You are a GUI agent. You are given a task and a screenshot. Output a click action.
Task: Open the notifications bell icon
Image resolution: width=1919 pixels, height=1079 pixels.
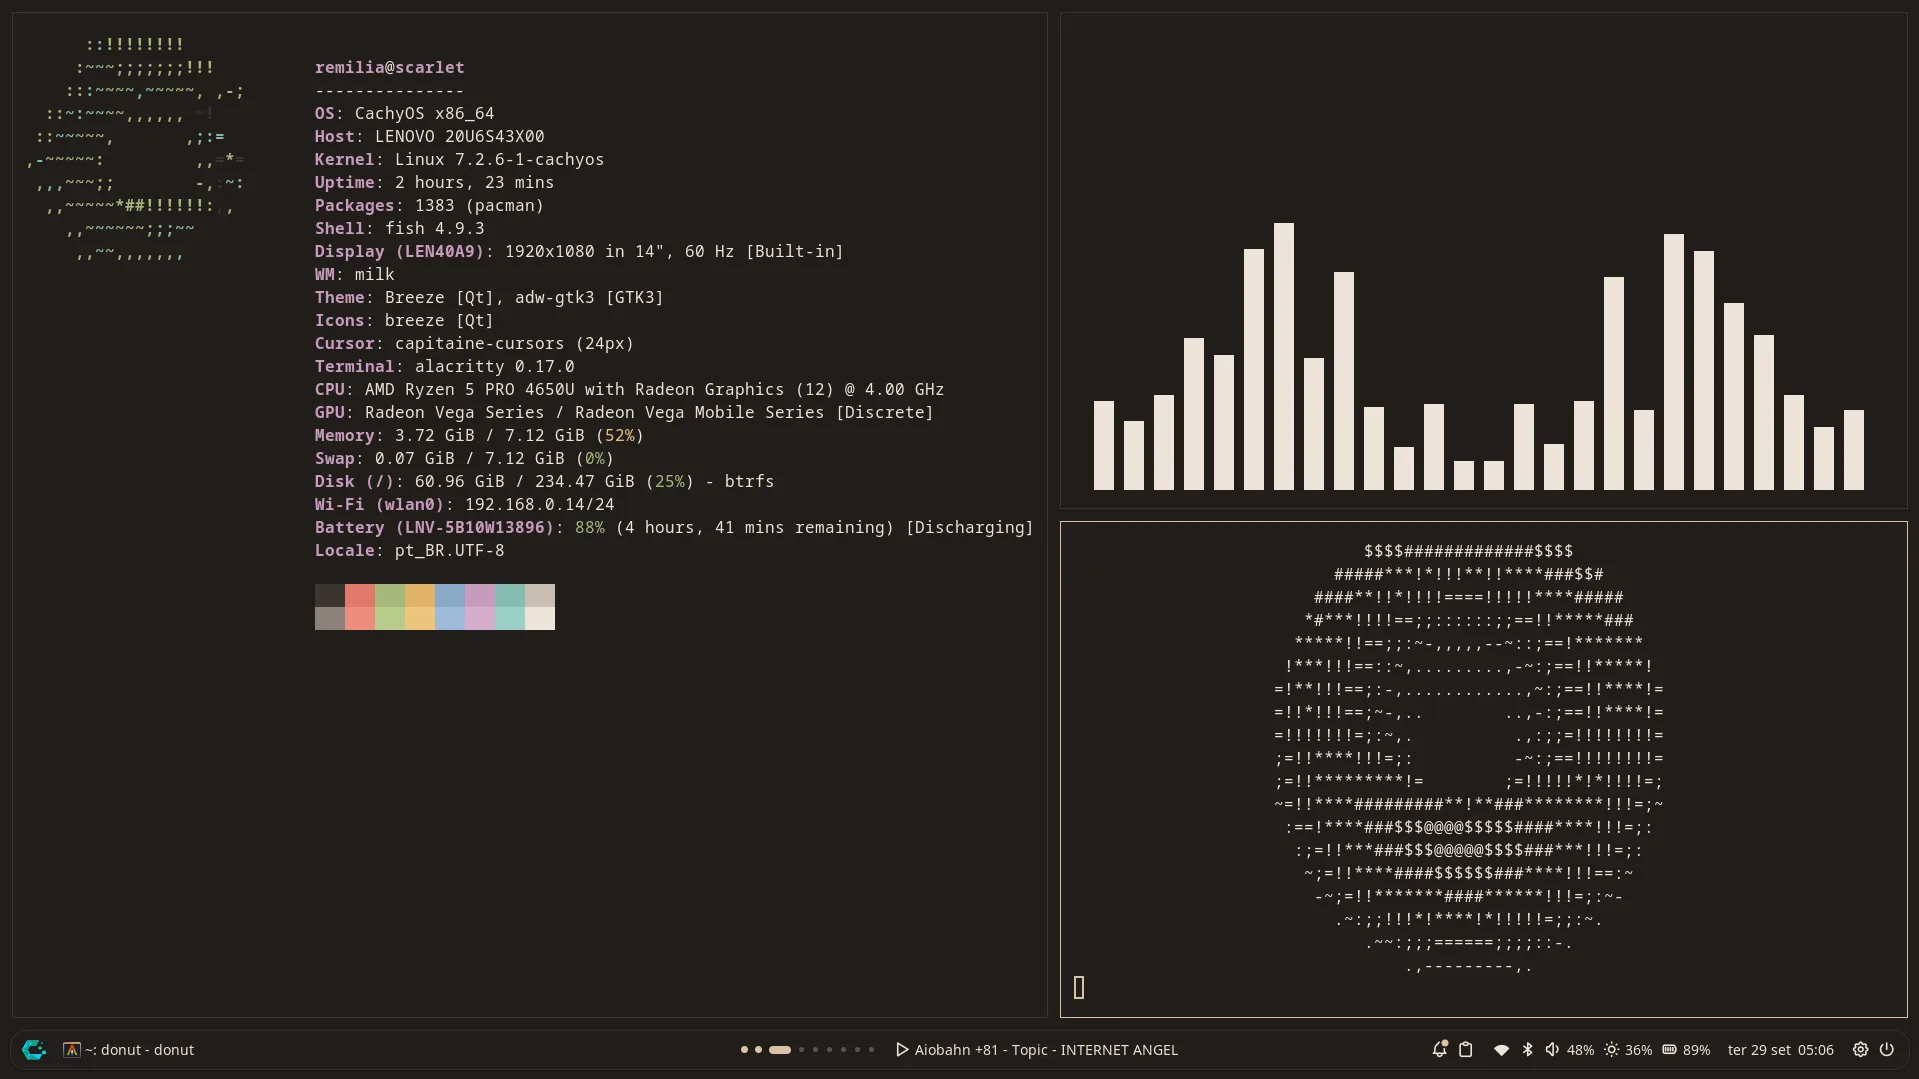click(x=1439, y=1049)
